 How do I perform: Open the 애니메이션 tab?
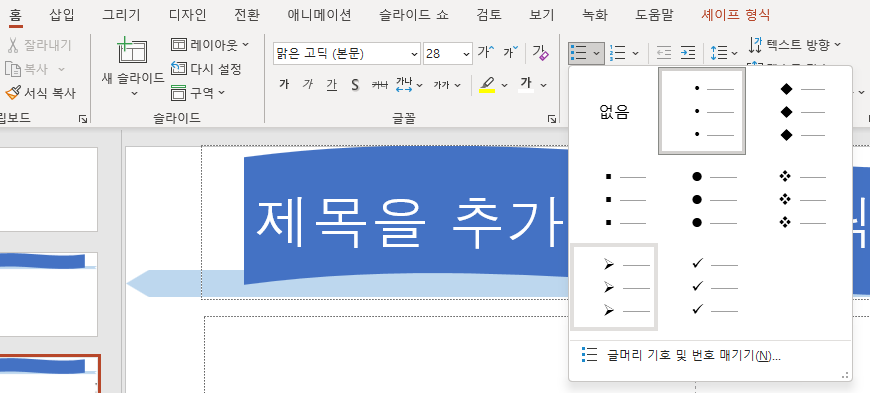[319, 15]
